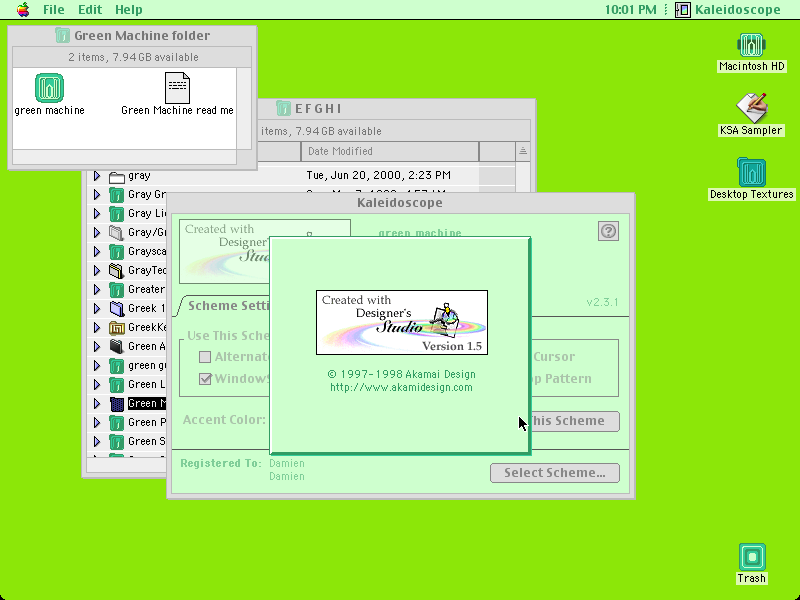800x600 pixels.
Task: Expand the Greek 1 row disclosure triangle
Action: [x=96, y=309]
